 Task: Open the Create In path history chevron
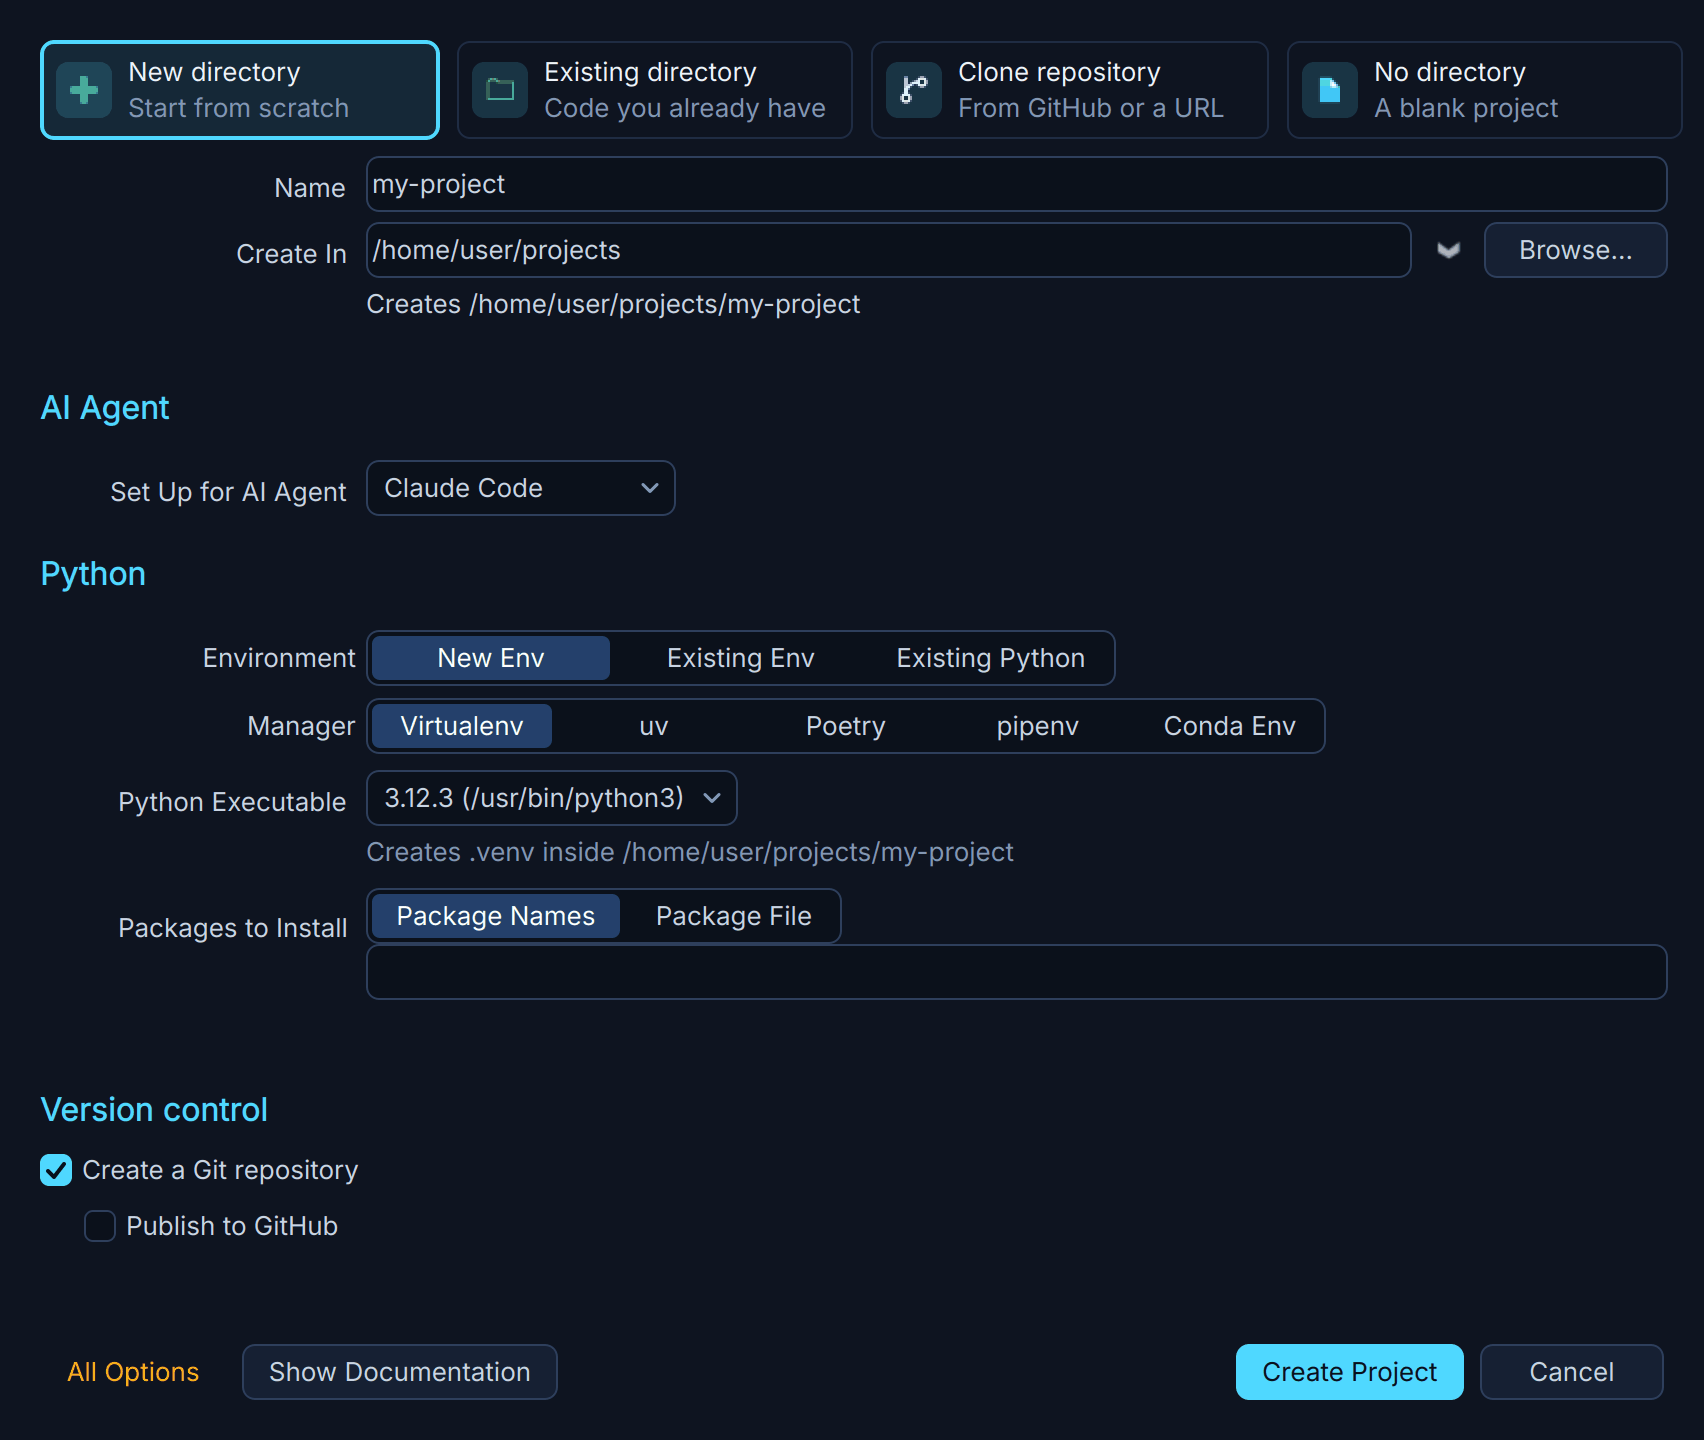click(x=1448, y=250)
